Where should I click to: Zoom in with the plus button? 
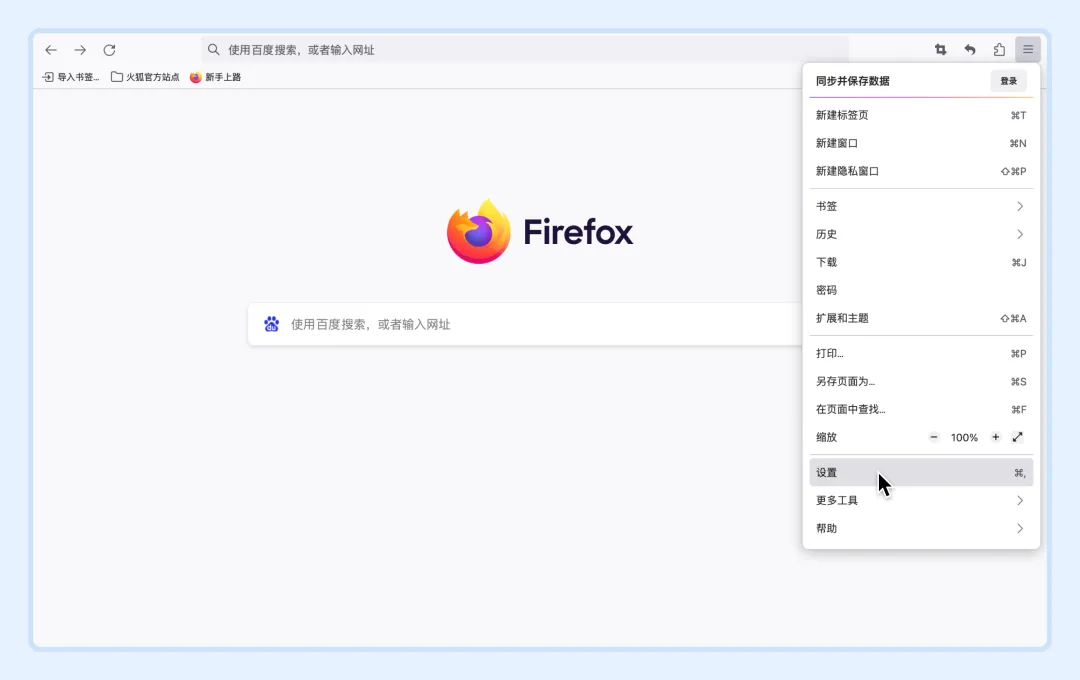click(995, 437)
